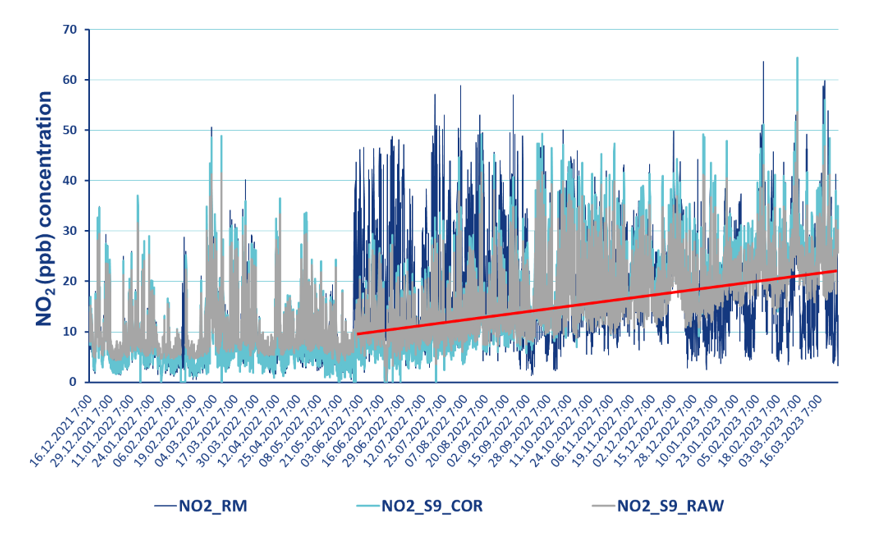The width and height of the screenshot is (869, 537).
Task: Select the NO2_S9_COR legend label
Action: (431, 507)
